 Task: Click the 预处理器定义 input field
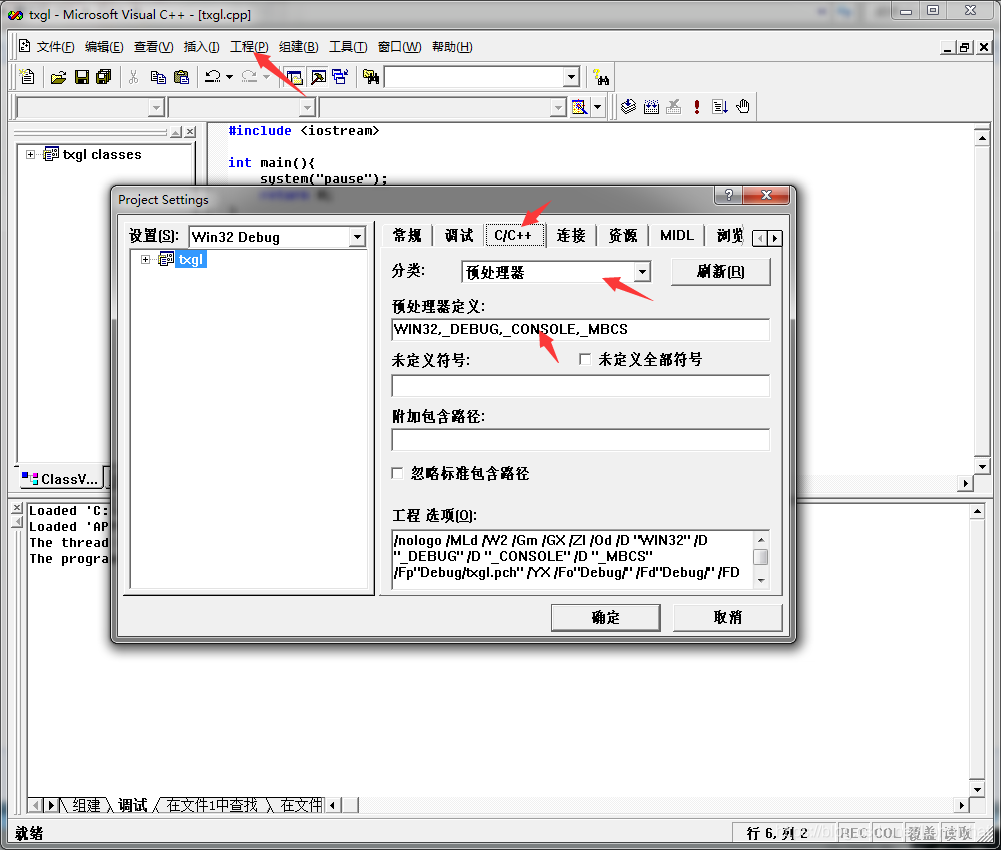(x=580, y=330)
